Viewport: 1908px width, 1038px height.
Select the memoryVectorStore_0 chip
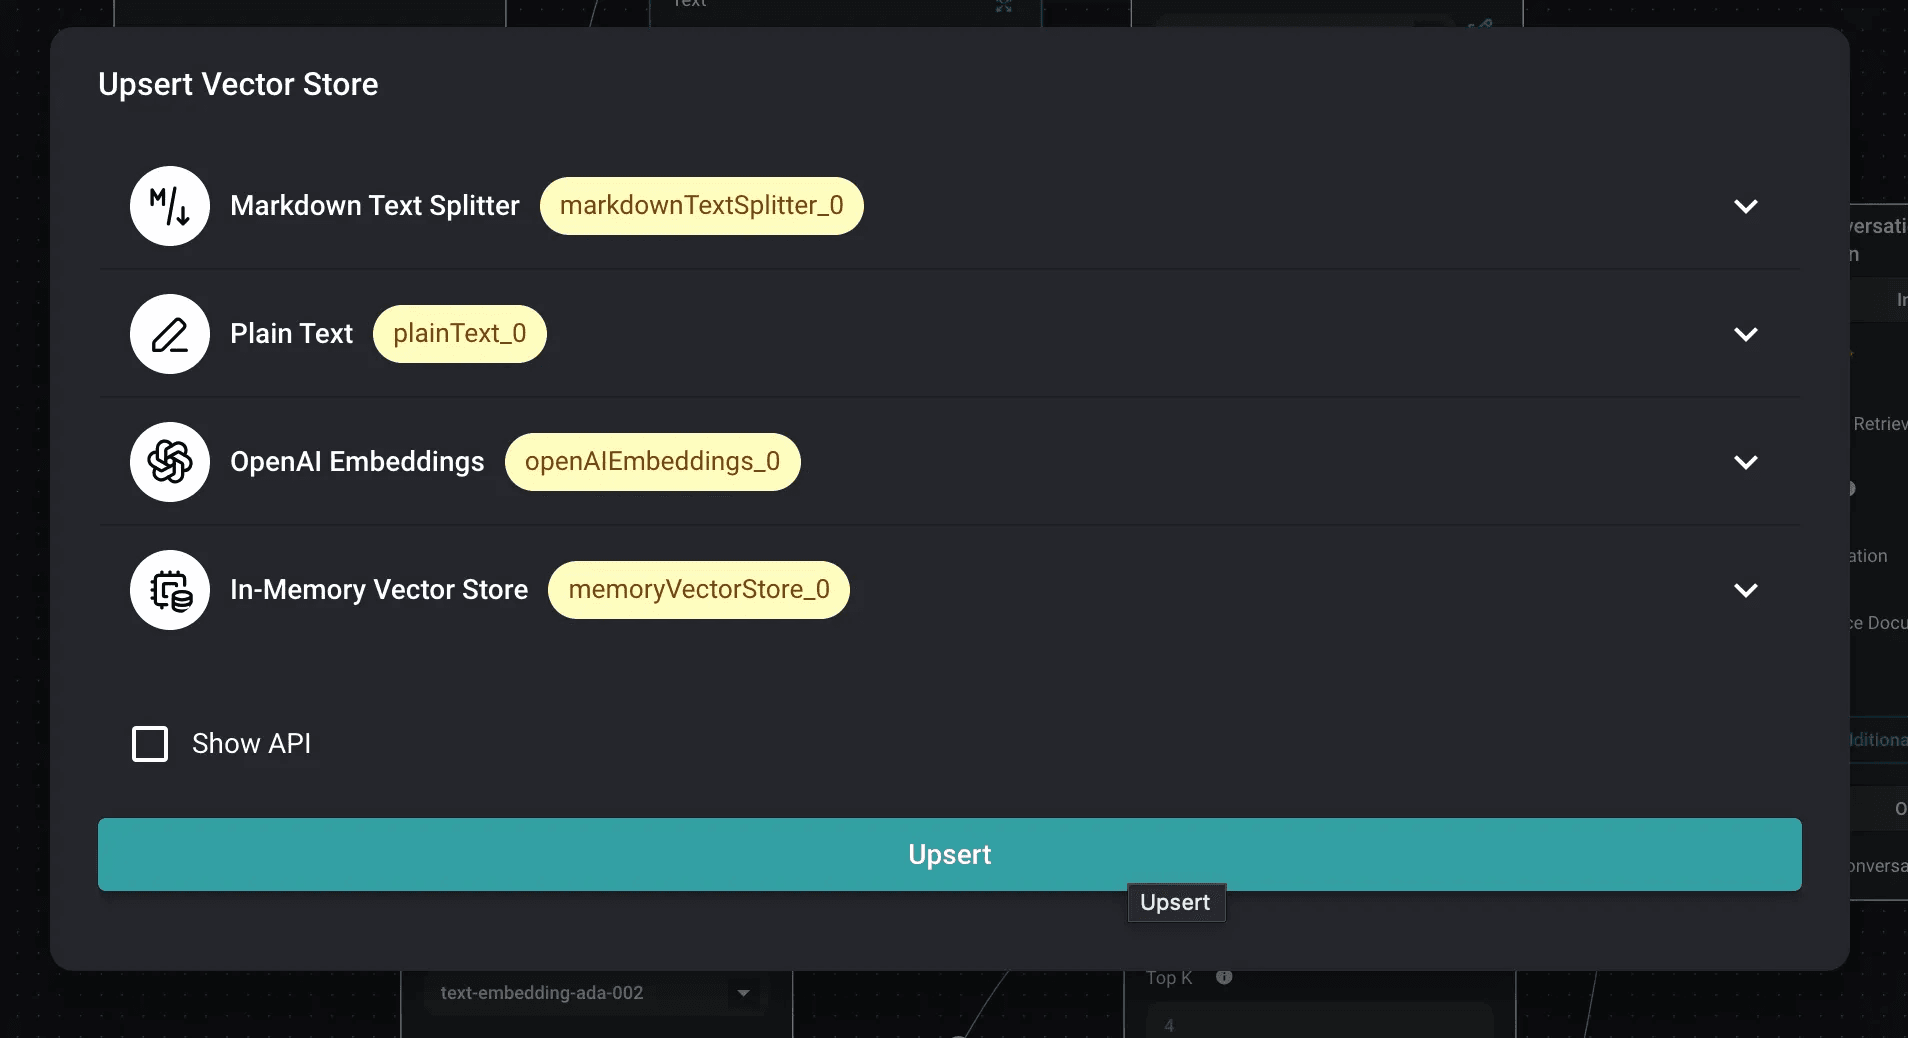698,590
